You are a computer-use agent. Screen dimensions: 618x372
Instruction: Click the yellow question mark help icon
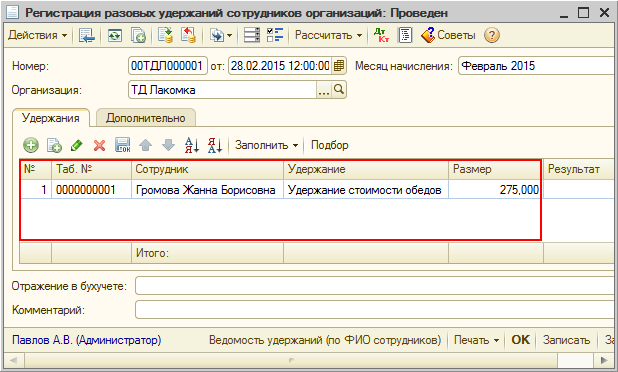coord(491,35)
